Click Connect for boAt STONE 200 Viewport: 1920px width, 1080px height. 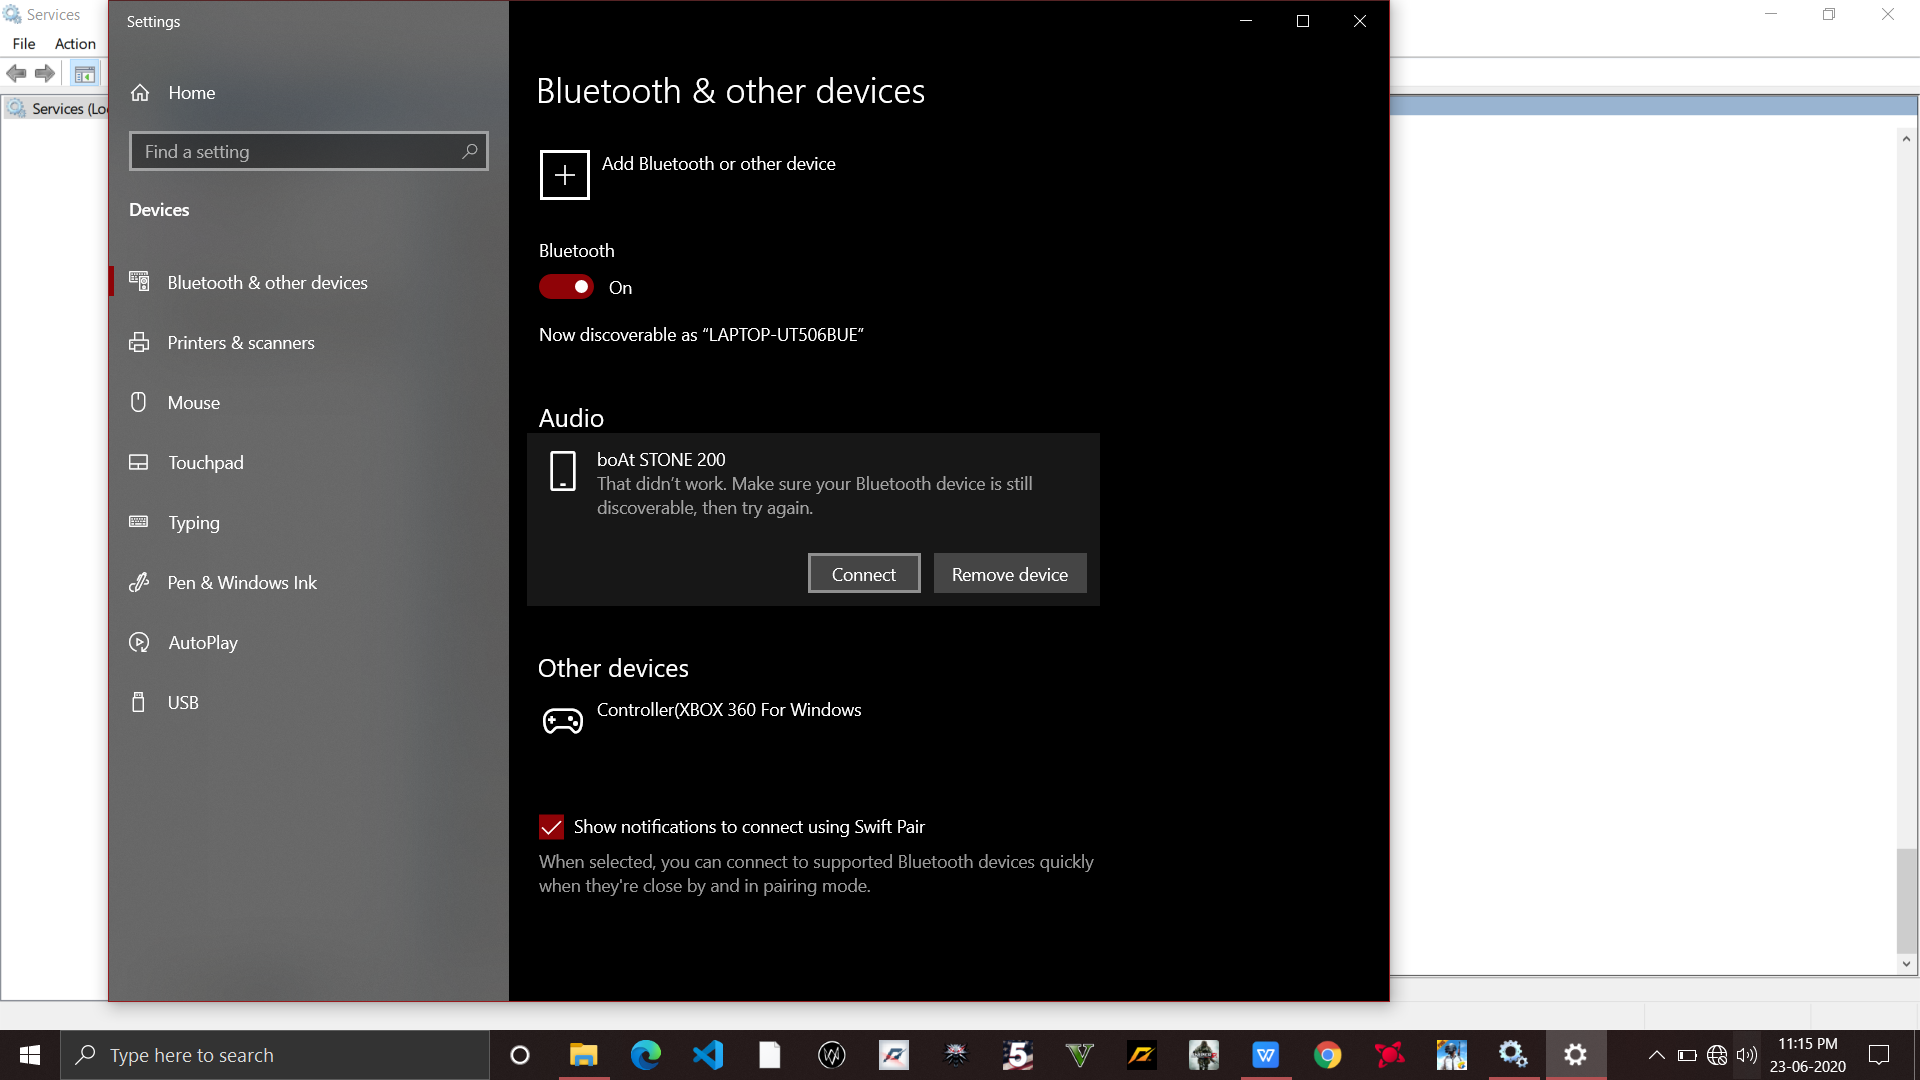(864, 574)
